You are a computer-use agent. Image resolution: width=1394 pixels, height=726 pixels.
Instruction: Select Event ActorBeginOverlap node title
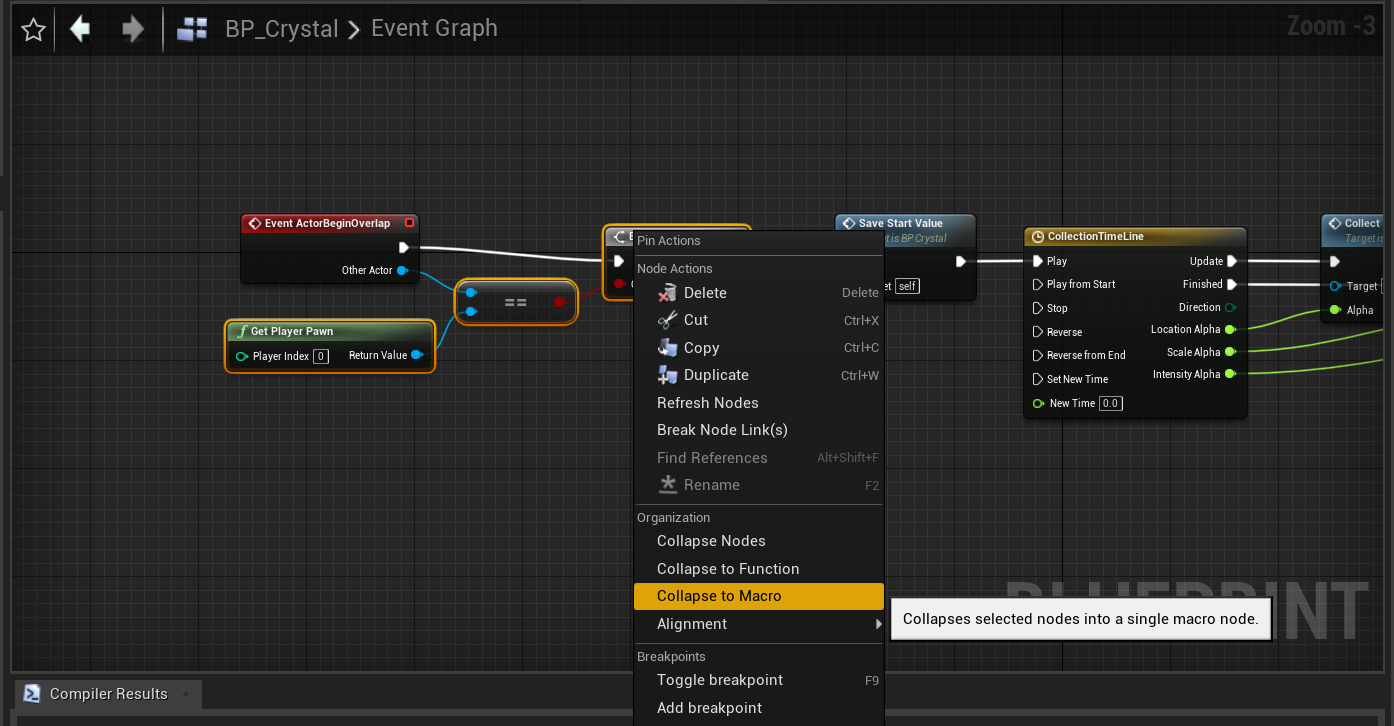tap(327, 223)
